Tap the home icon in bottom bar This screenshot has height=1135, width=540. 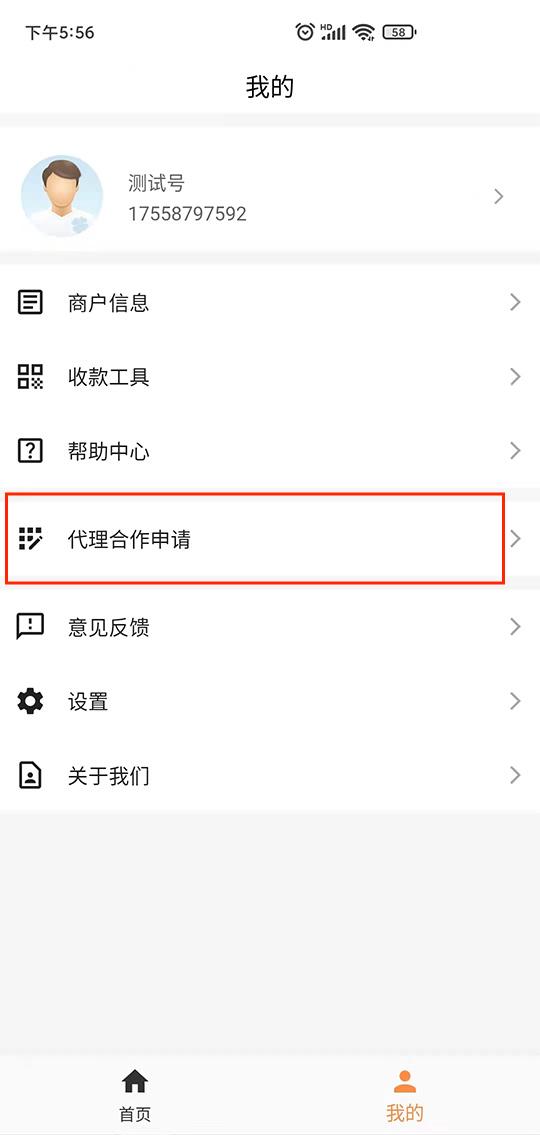tap(135, 1081)
